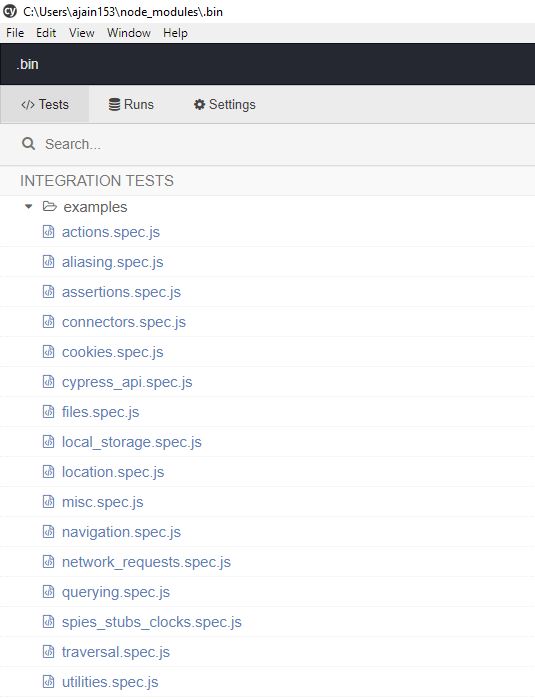This screenshot has width=535, height=699.
Task: Click the Cypress logo in the title bar
Action: [x=10, y=11]
